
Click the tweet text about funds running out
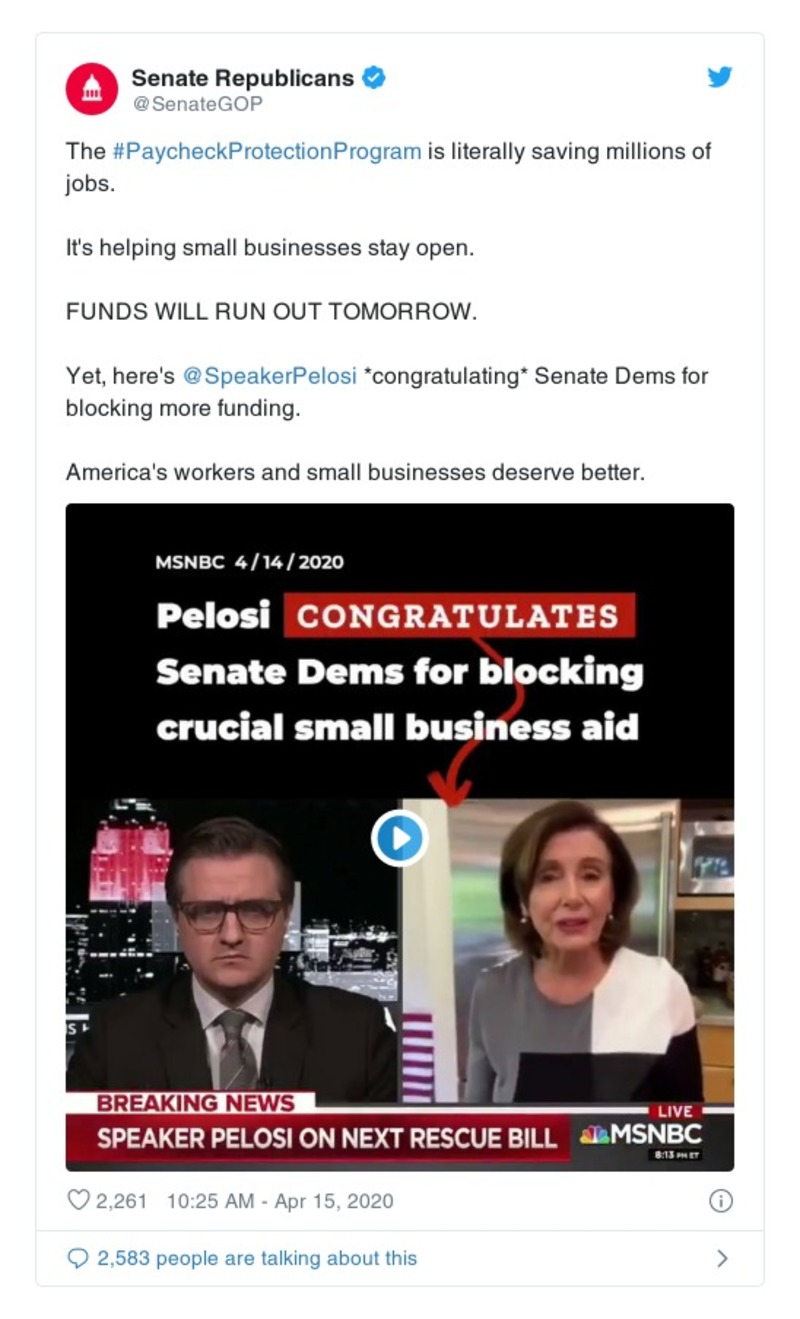(x=272, y=311)
